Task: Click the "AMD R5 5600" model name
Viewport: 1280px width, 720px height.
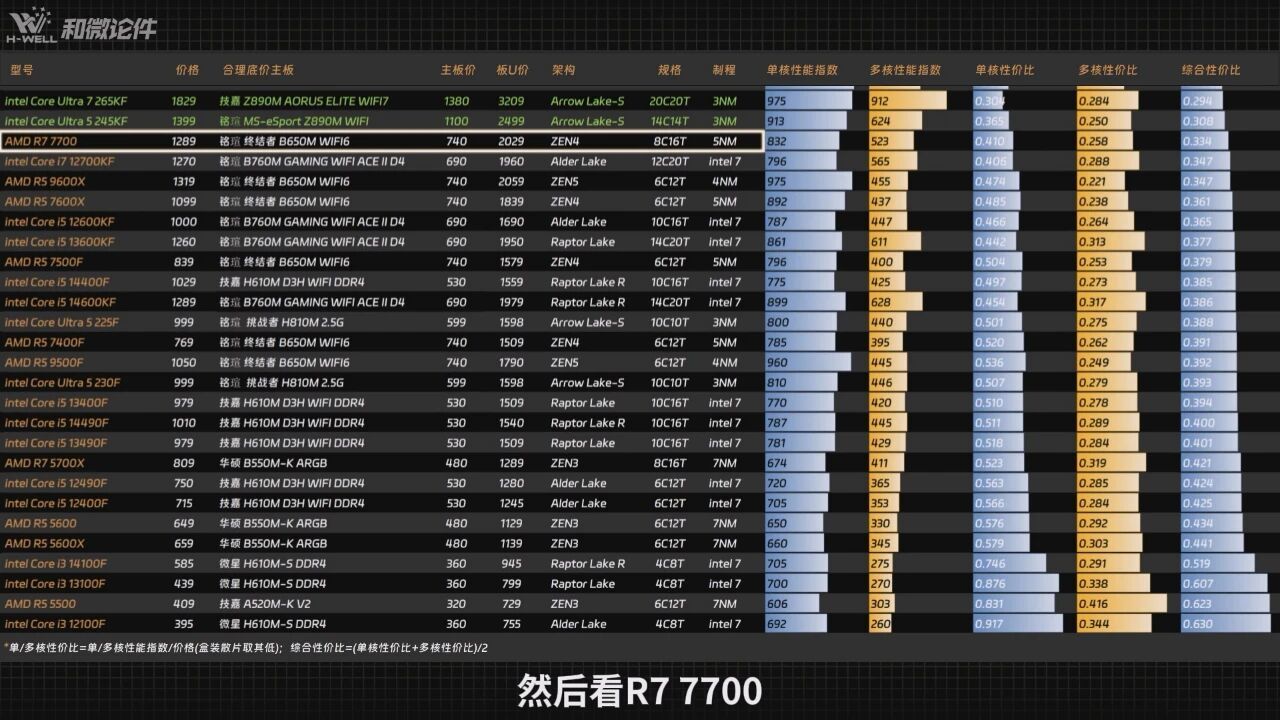Action: pyautogui.click(x=41, y=523)
